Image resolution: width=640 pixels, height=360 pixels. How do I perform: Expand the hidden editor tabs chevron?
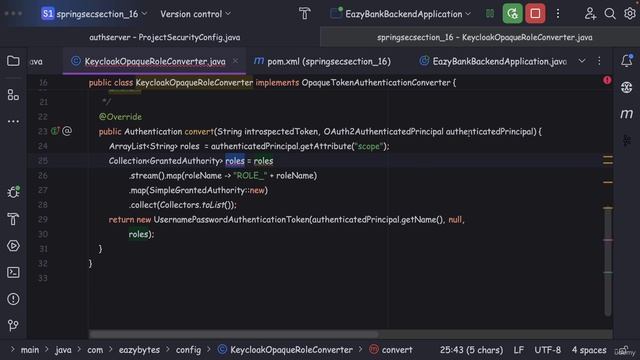(582, 61)
